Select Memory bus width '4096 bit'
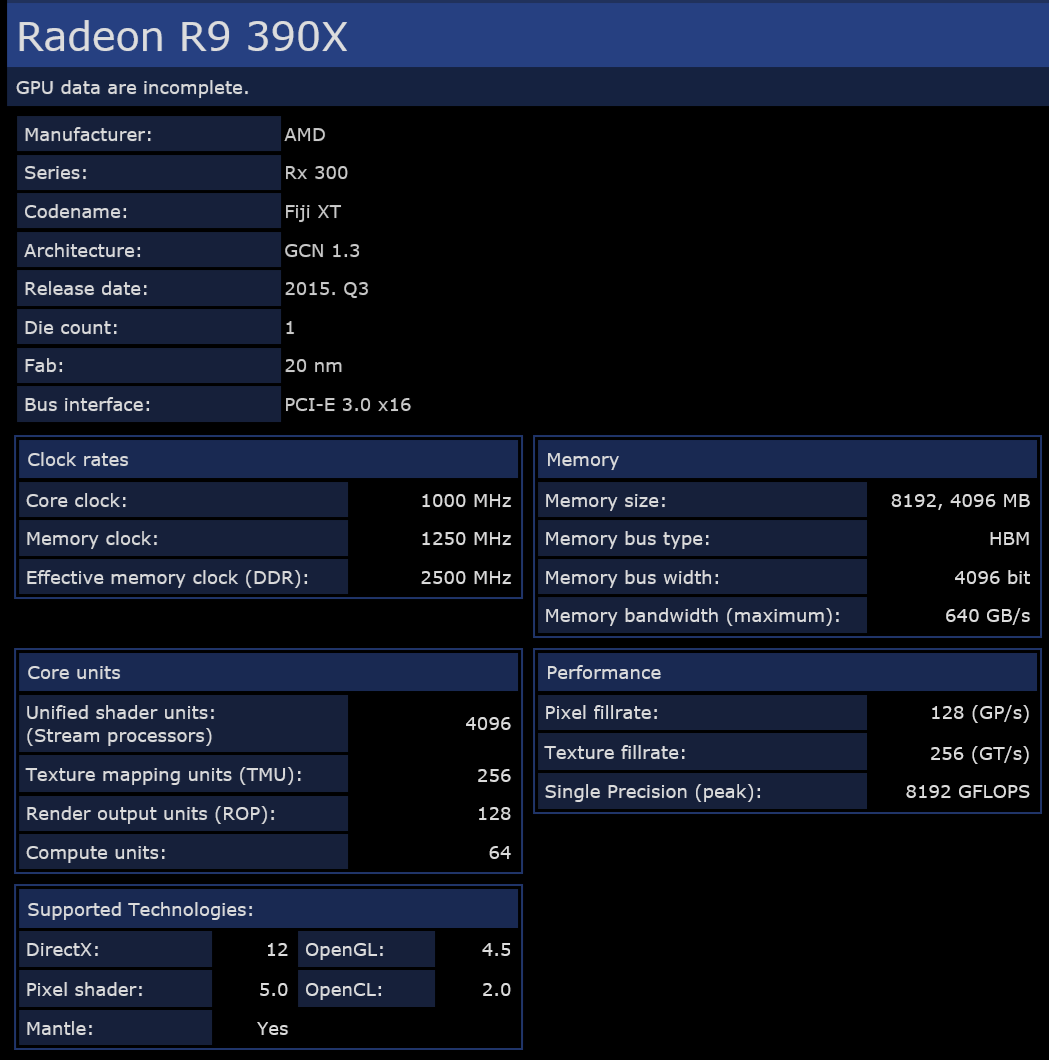 [x=992, y=578]
